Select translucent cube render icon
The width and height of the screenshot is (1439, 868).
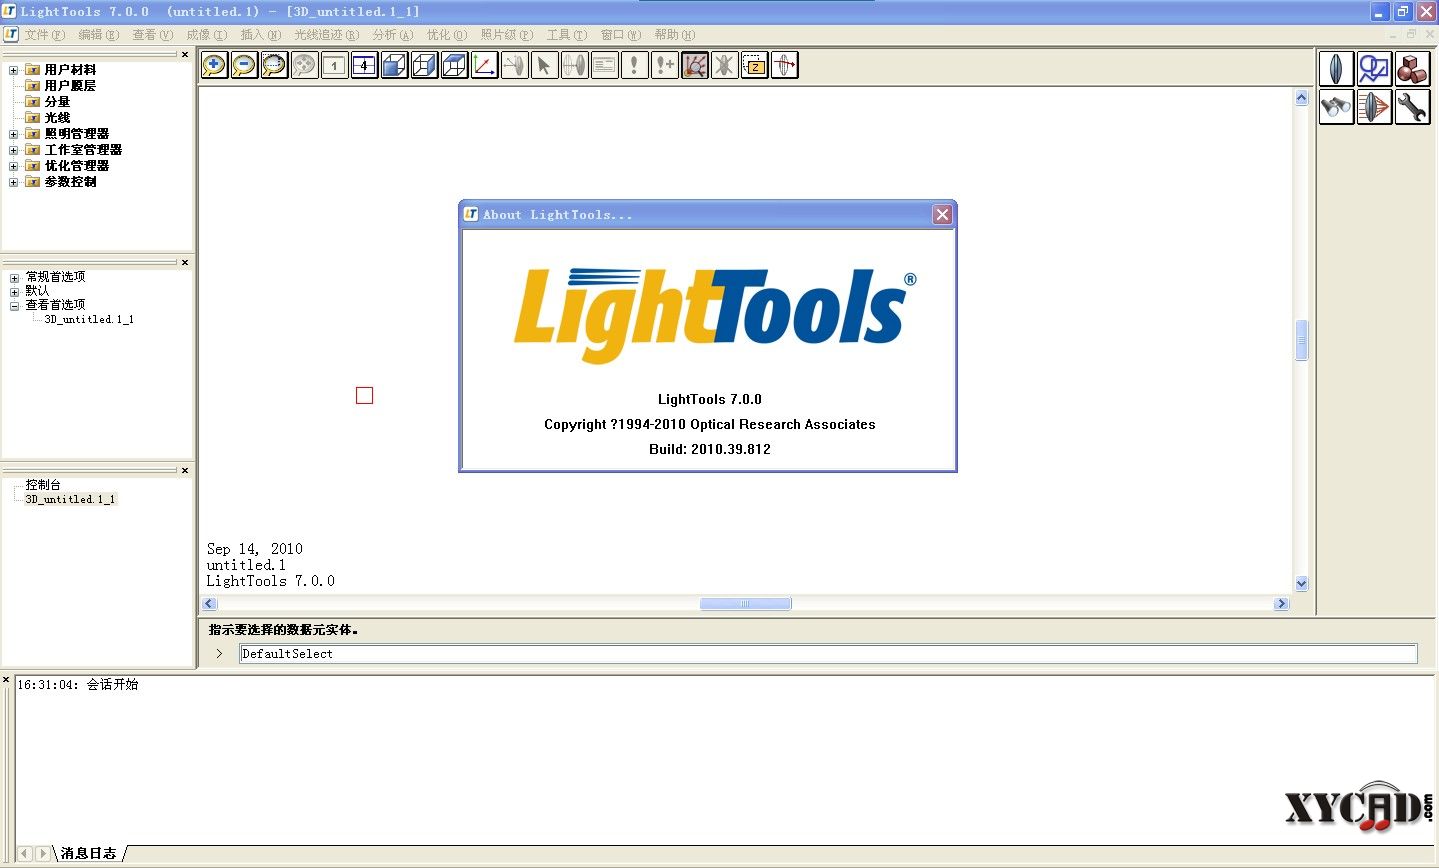point(454,66)
